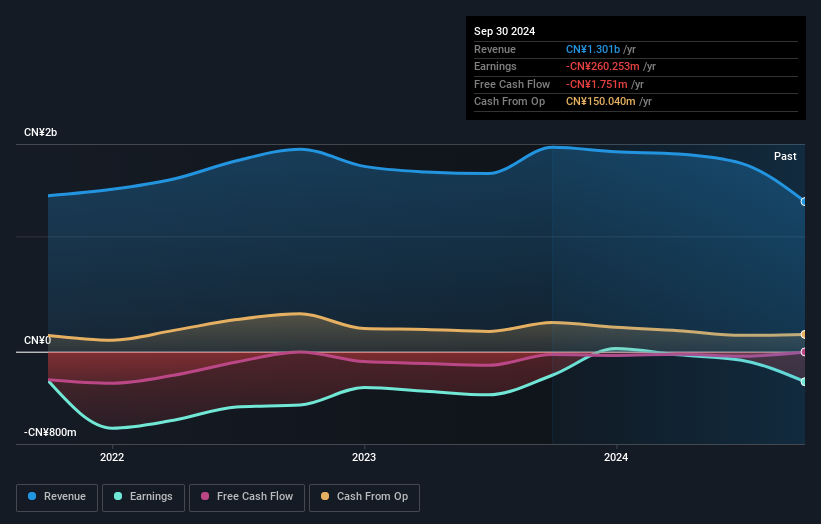Toggle the Earnings legend button
Image resolution: width=821 pixels, height=524 pixels.
click(x=143, y=497)
